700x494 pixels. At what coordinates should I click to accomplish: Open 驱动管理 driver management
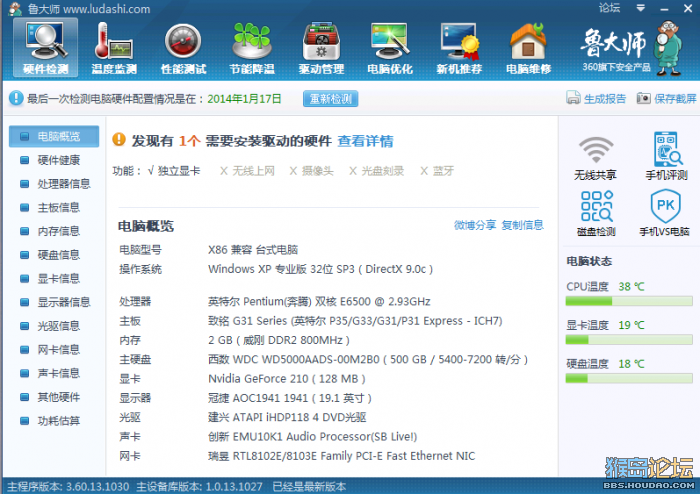[x=321, y=48]
